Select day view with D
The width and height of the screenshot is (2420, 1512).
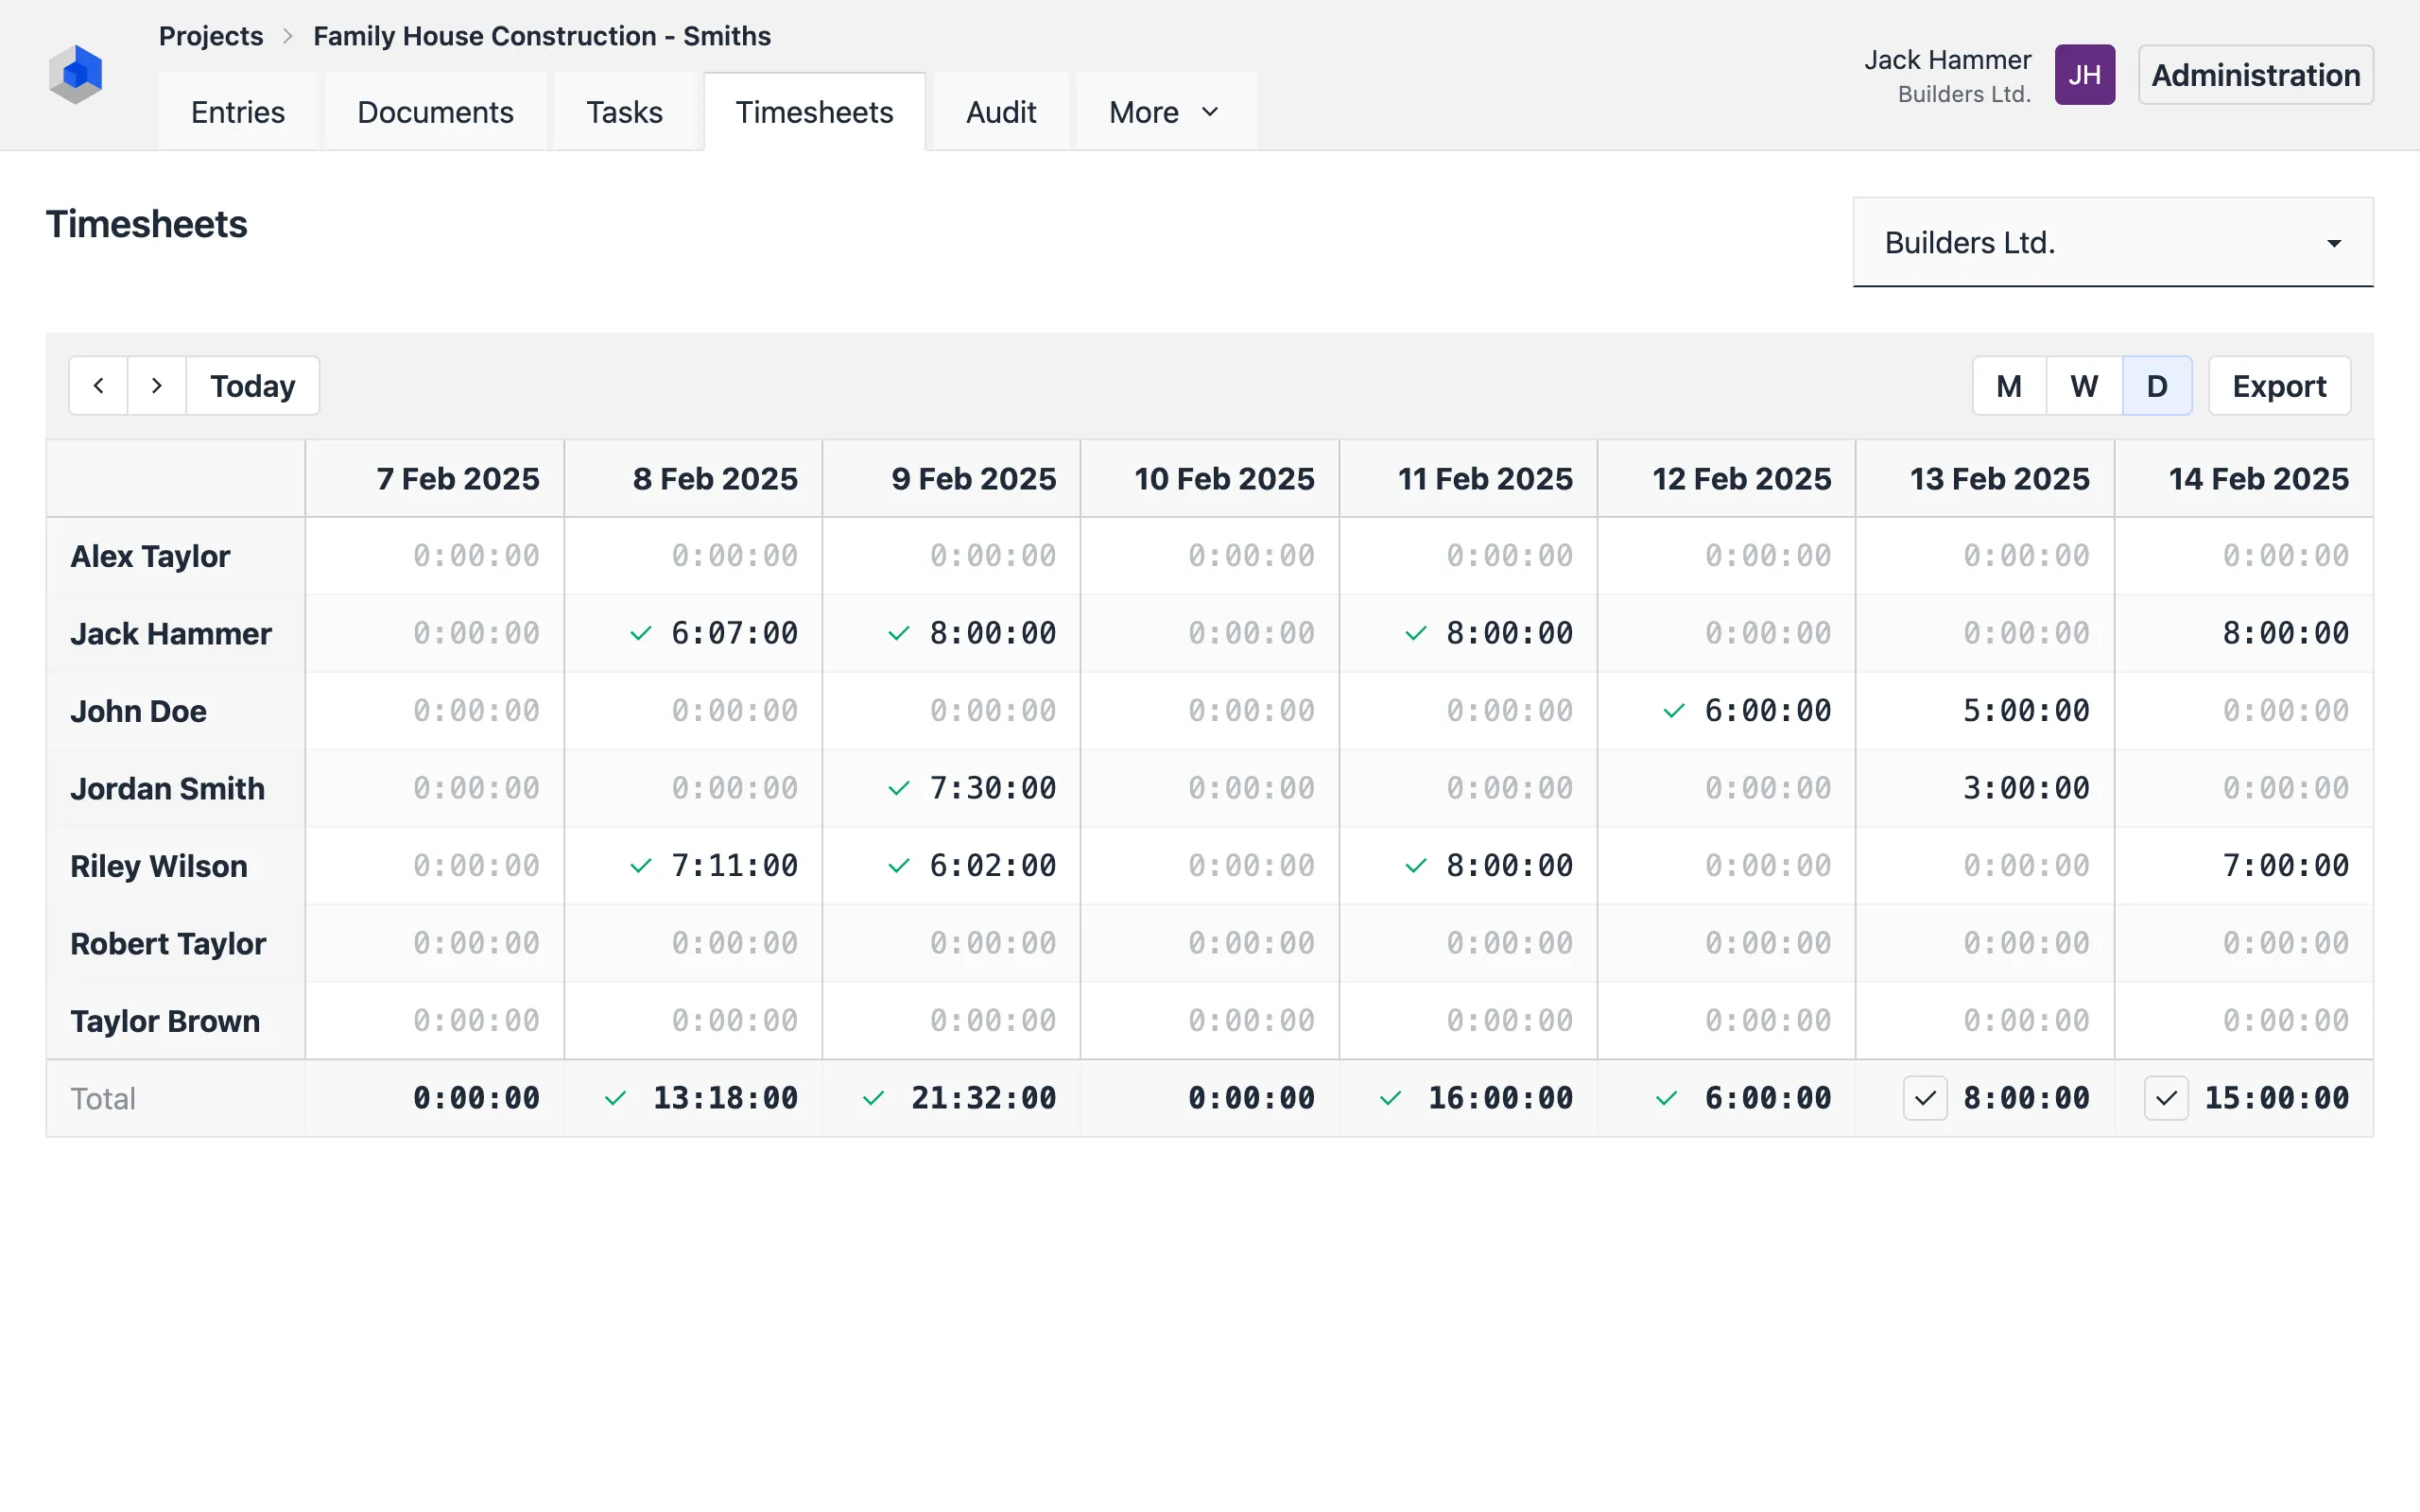click(x=2157, y=386)
